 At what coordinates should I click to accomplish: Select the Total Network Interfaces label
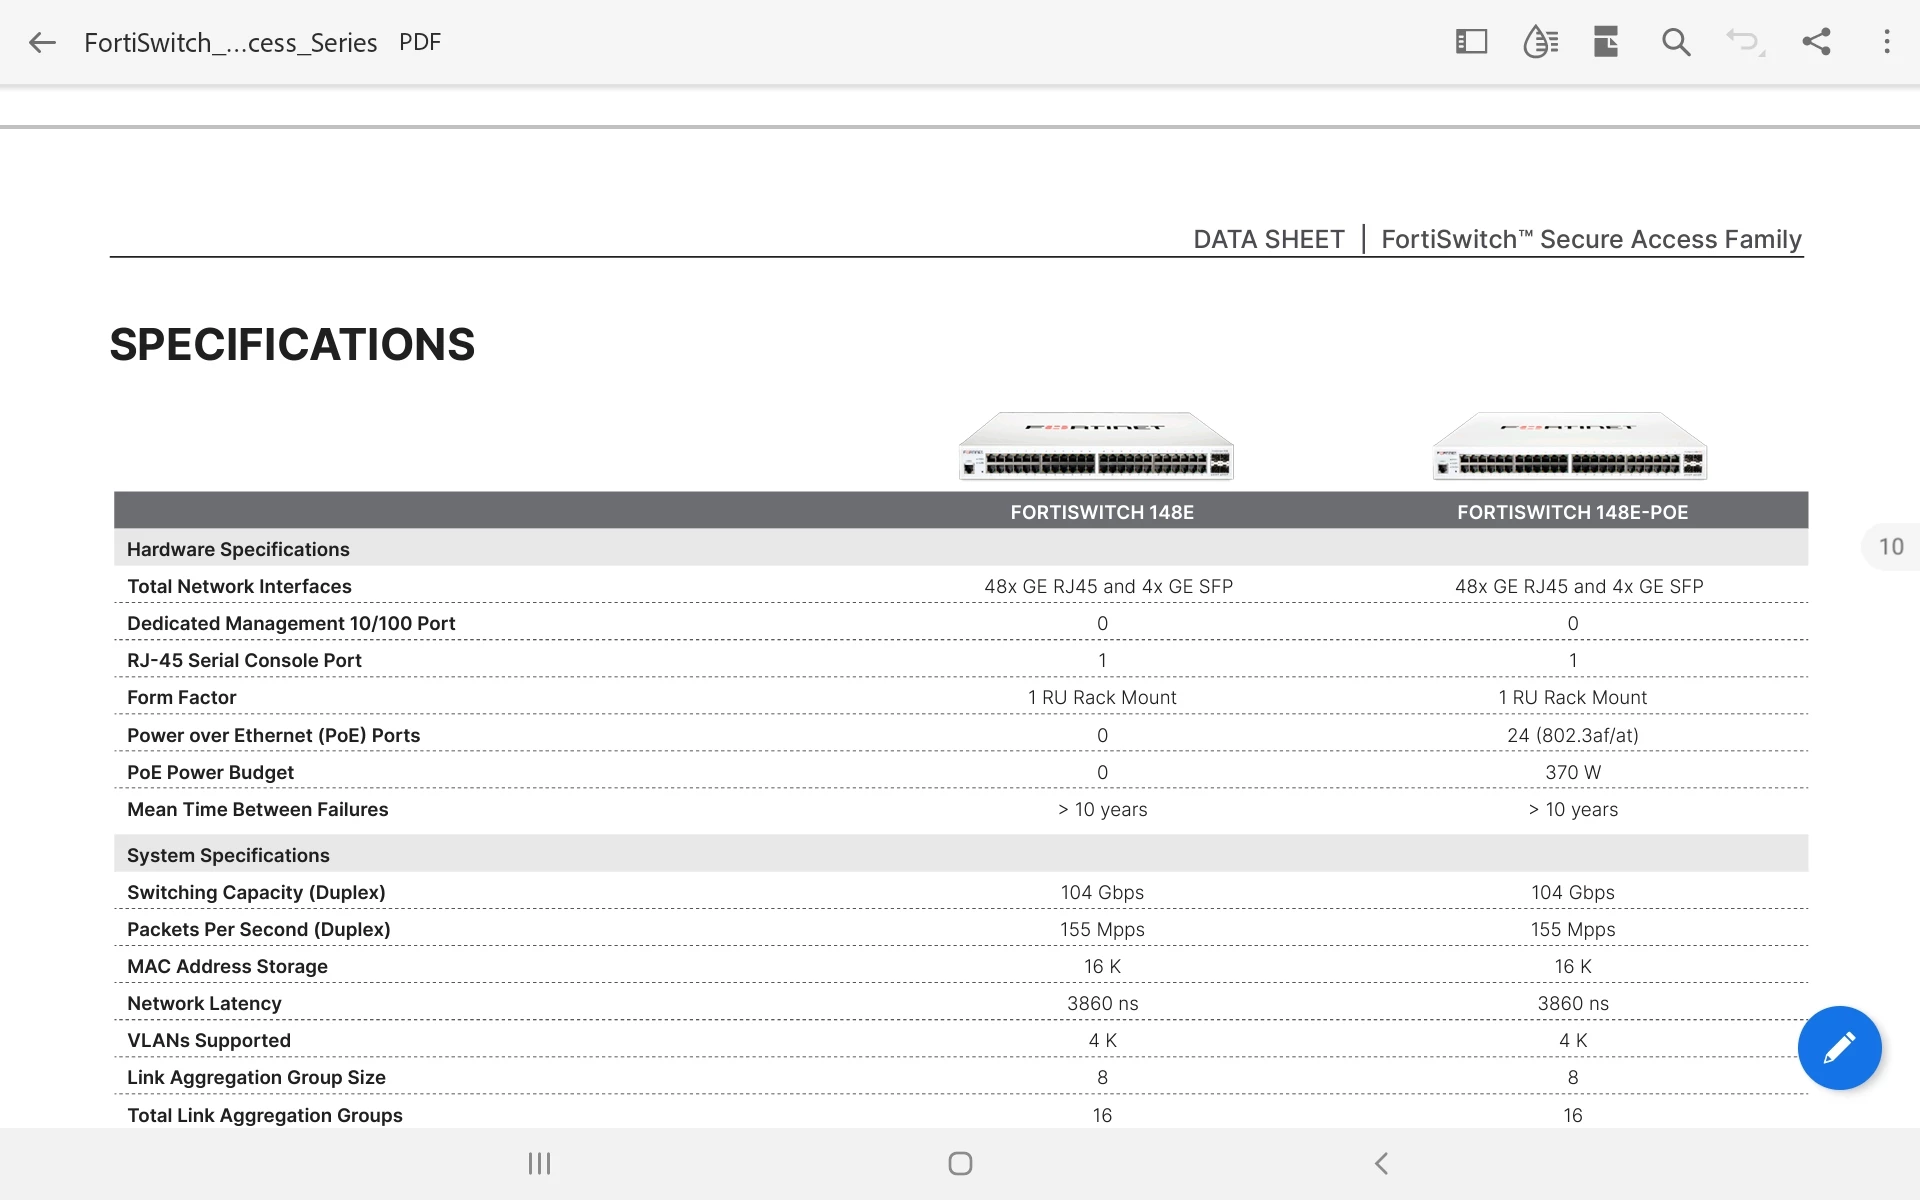point(239,586)
